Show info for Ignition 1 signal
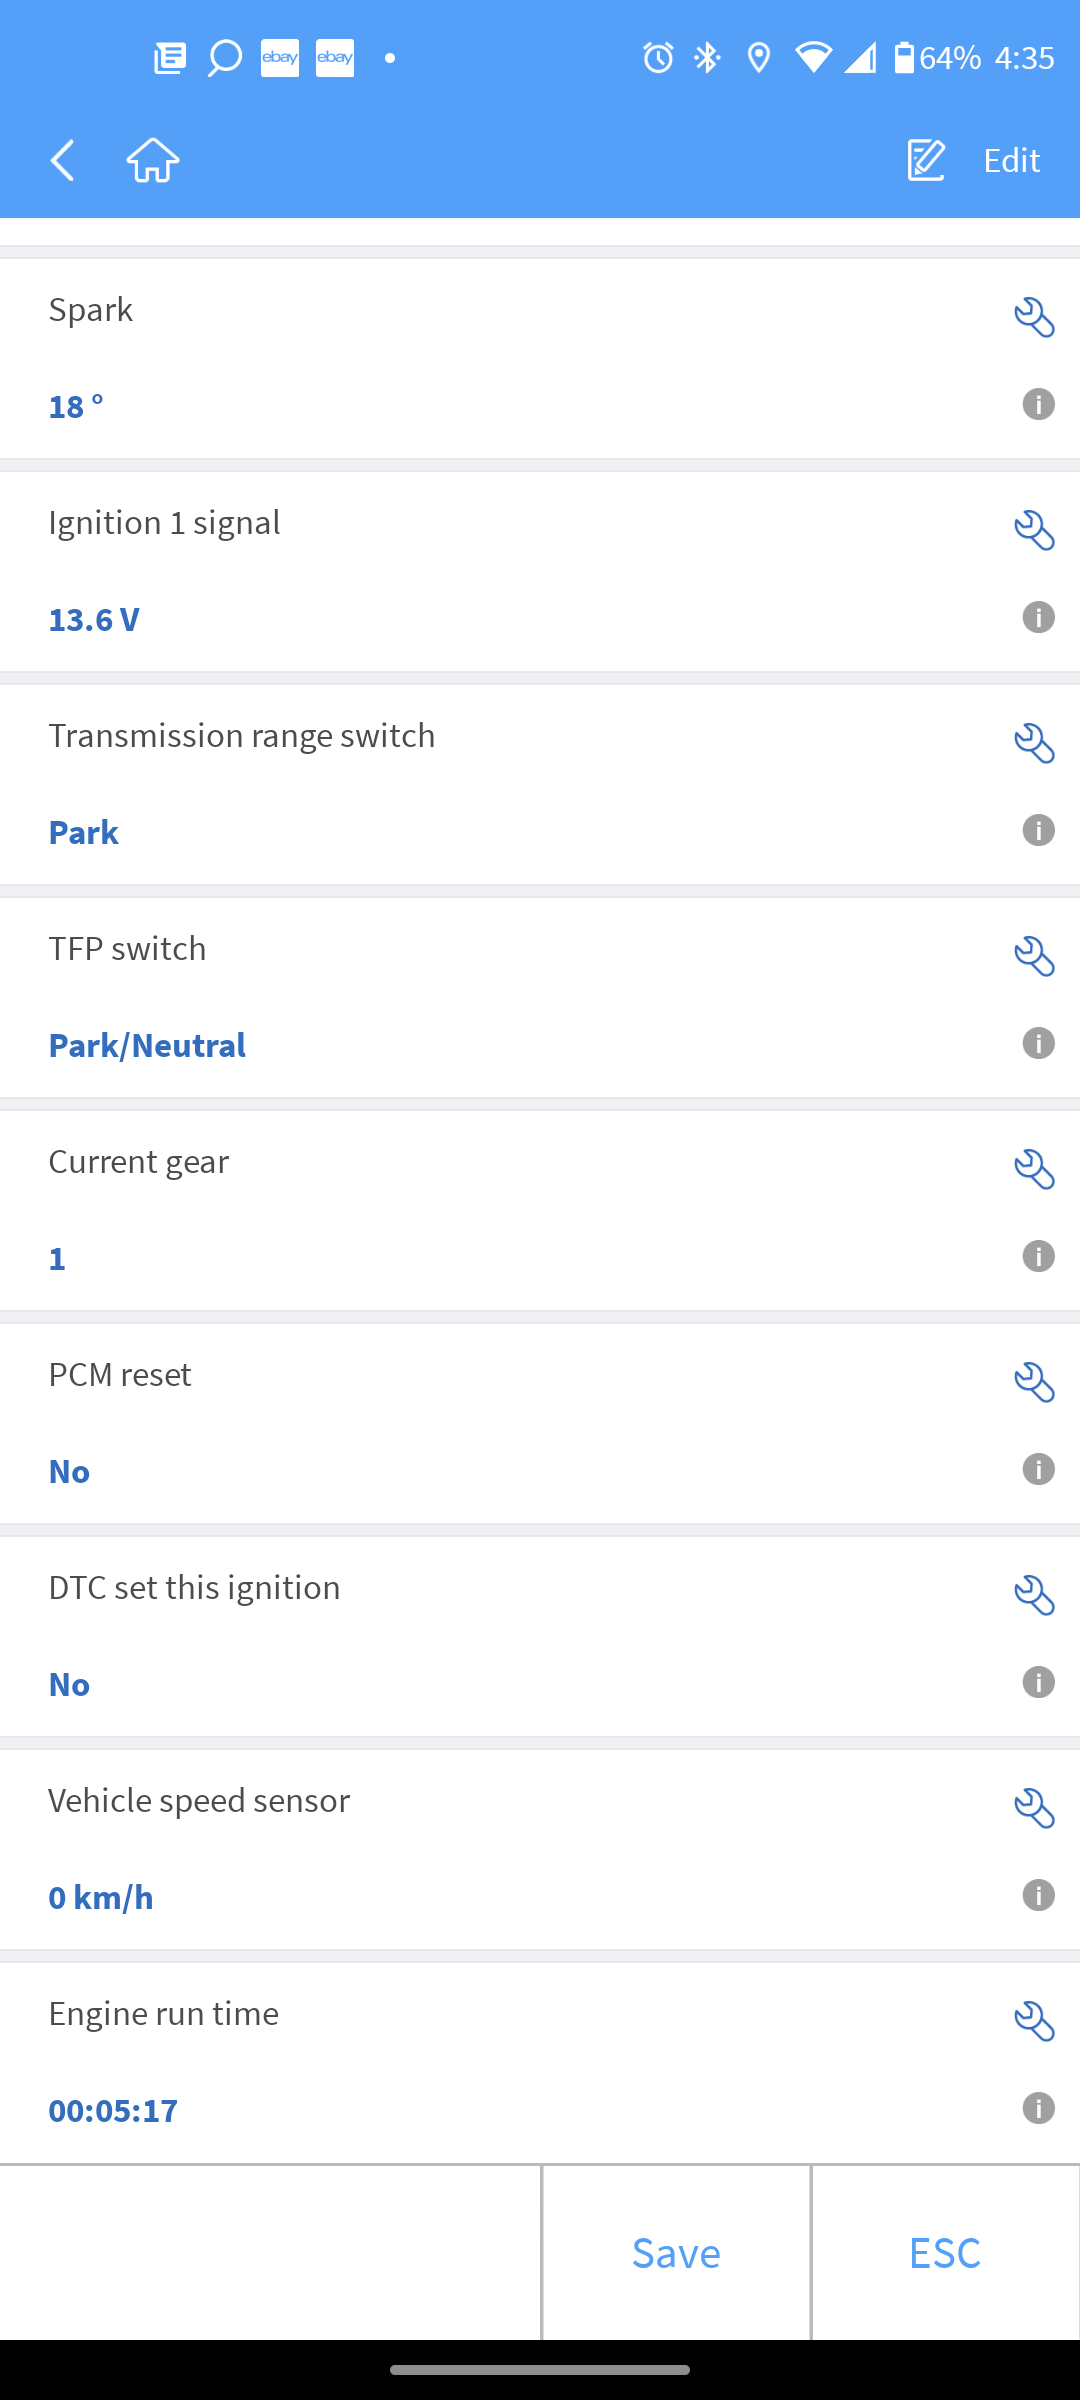This screenshot has width=1080, height=2400. click(x=1038, y=617)
